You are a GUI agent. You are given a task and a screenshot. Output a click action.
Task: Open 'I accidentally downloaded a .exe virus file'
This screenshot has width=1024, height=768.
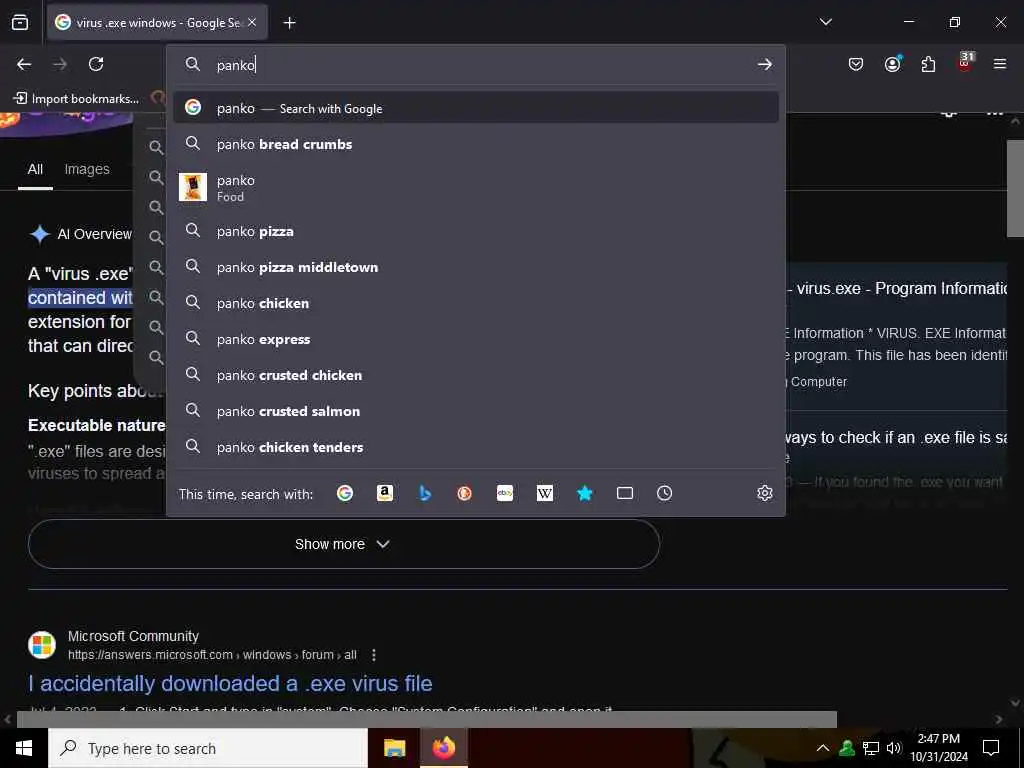pyautogui.click(x=230, y=683)
